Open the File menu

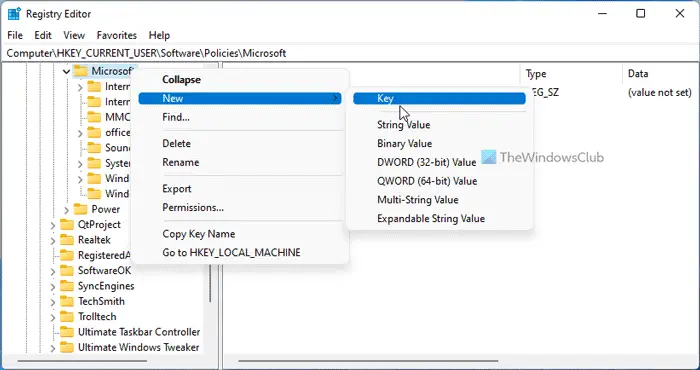point(15,35)
